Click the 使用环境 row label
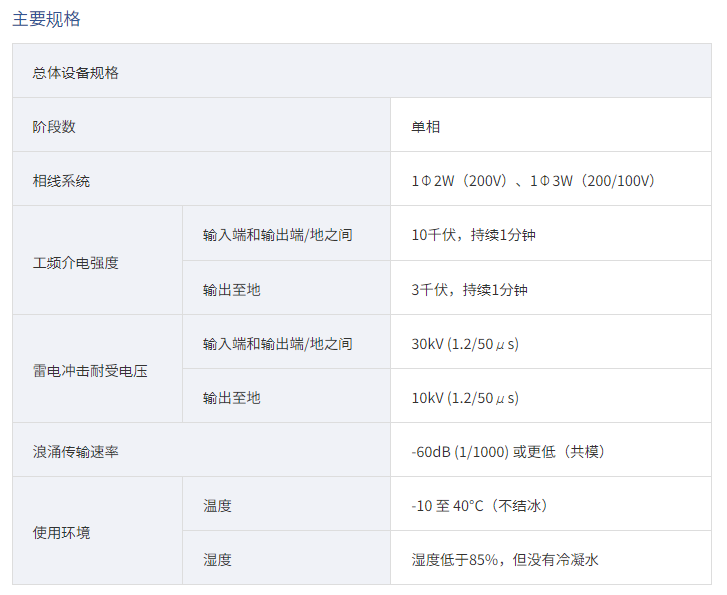727x595 pixels. [x=61, y=533]
